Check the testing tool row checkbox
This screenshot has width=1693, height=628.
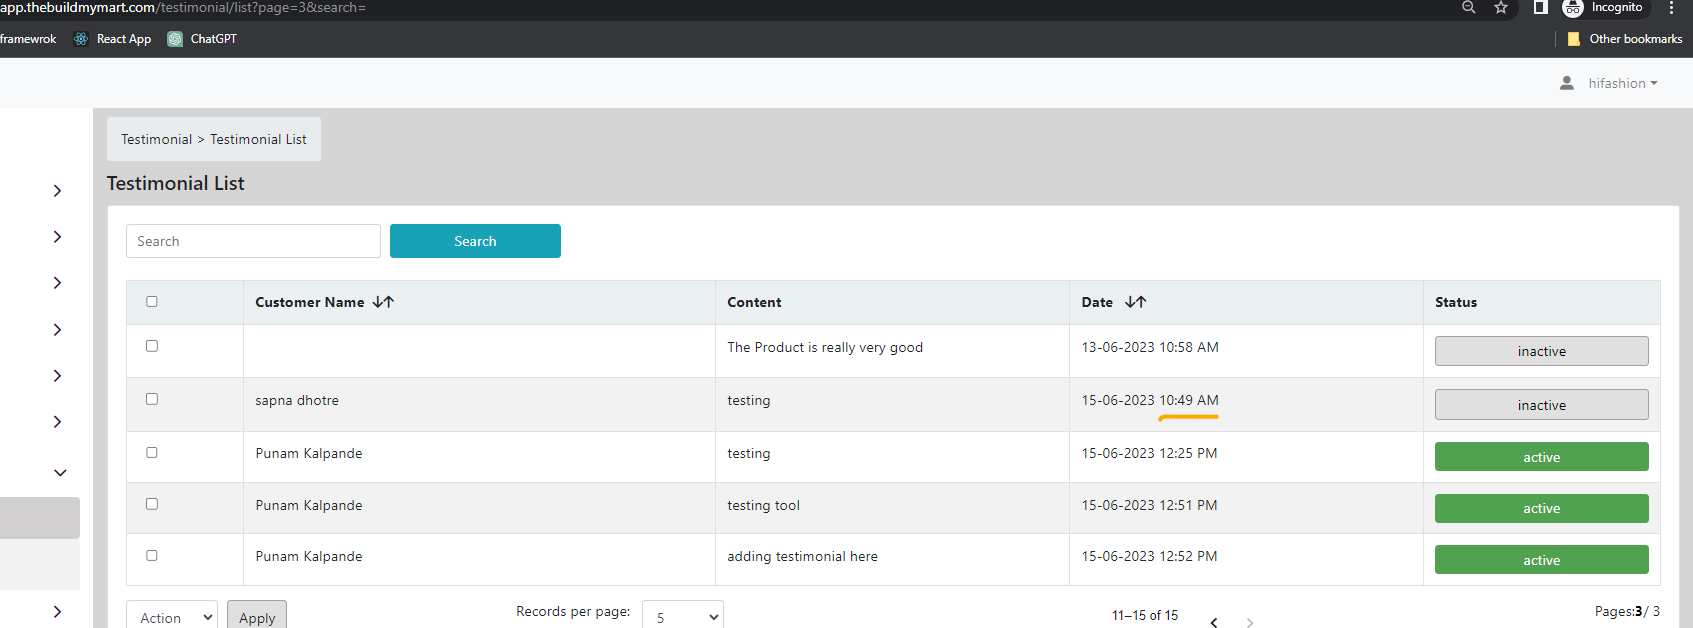pos(152,504)
